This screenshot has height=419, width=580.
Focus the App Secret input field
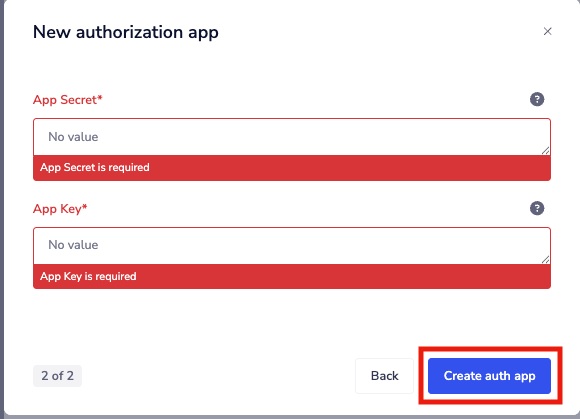tap(292, 137)
